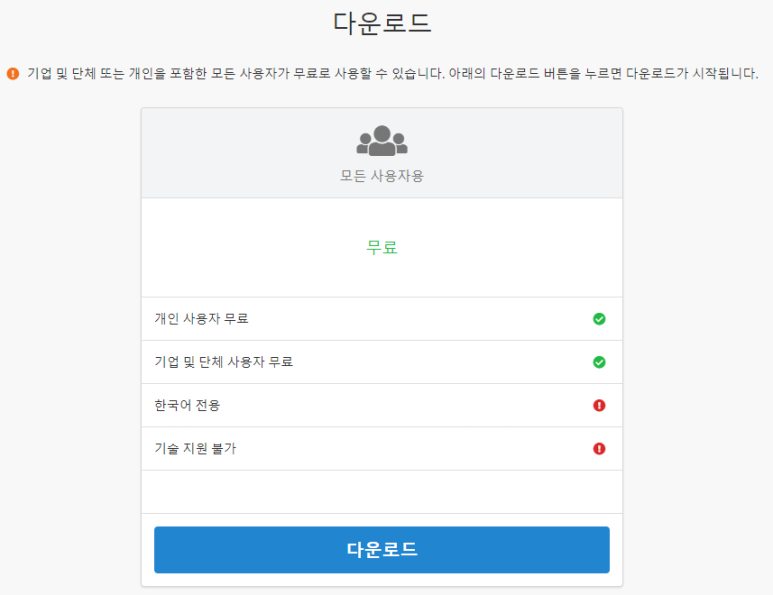This screenshot has height=595, width=773.
Task: Click the orange notice icon
Action: click(x=13, y=74)
